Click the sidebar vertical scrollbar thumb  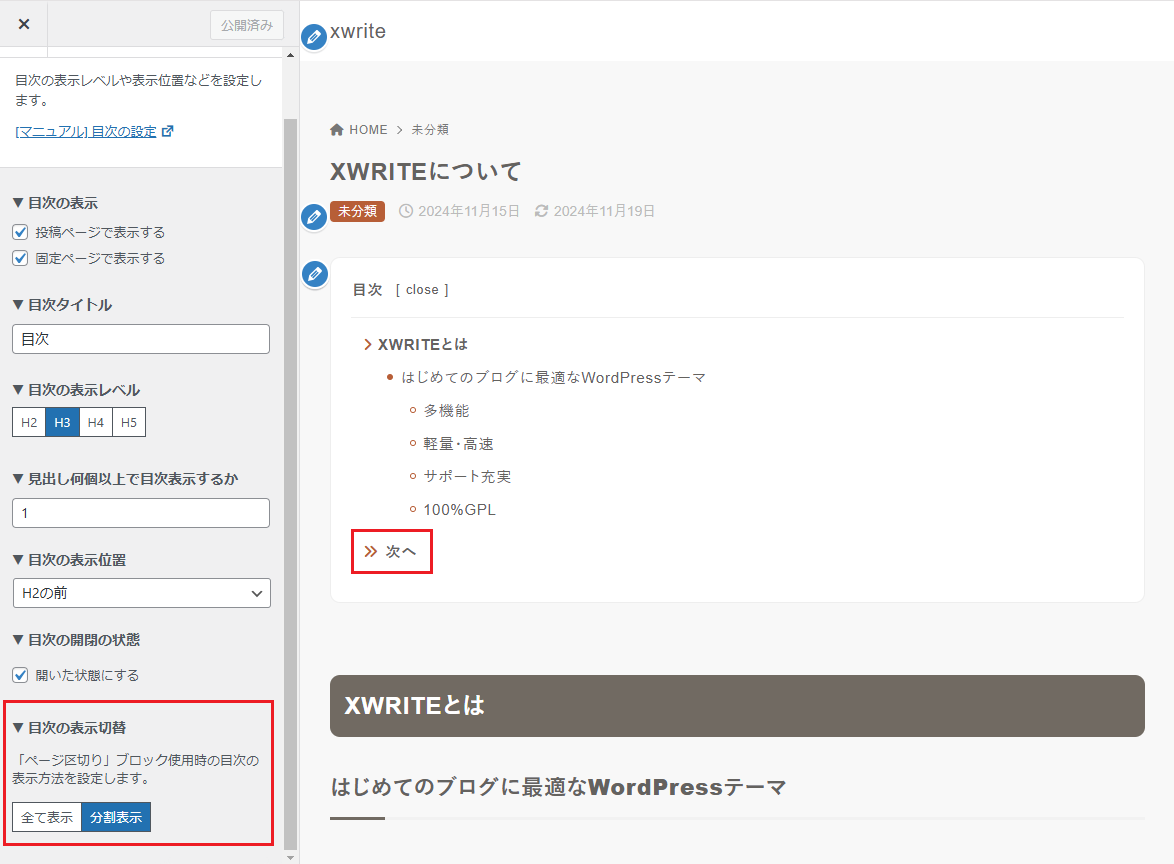(291, 482)
